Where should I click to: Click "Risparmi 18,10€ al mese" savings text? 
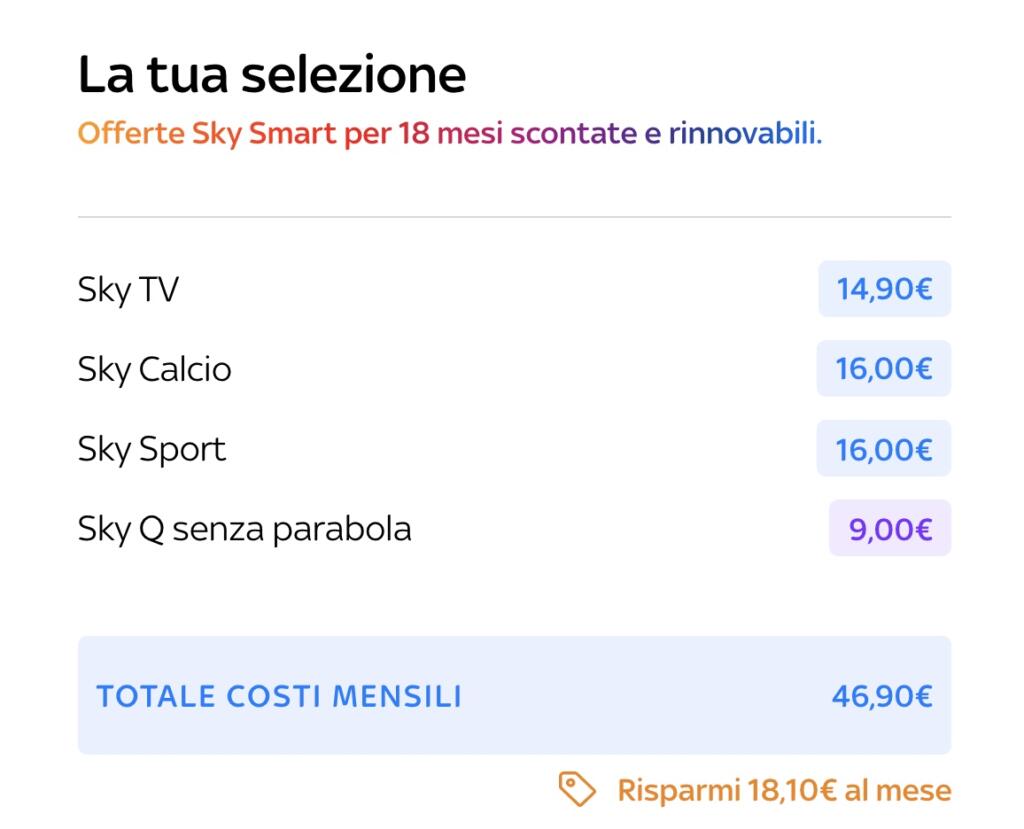[x=784, y=790]
